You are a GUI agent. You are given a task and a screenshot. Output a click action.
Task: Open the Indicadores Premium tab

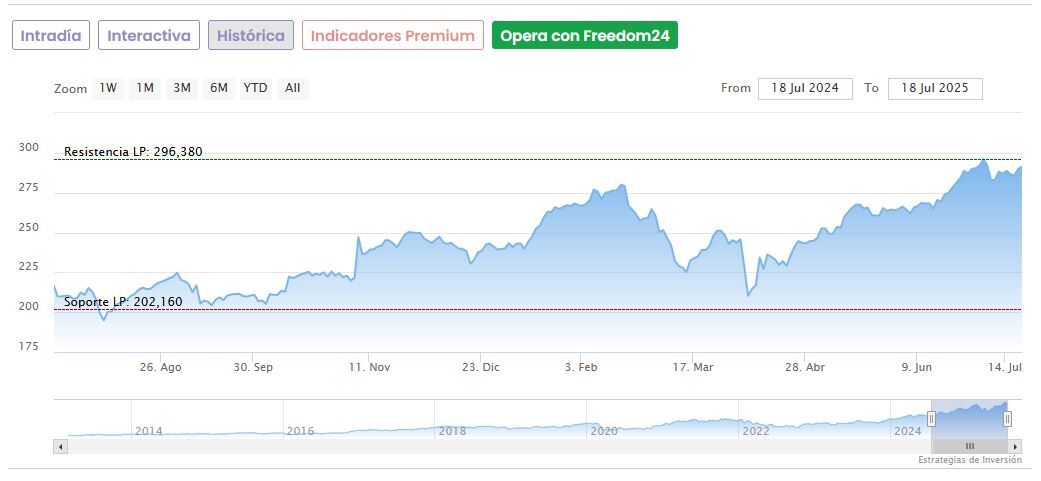(392, 36)
